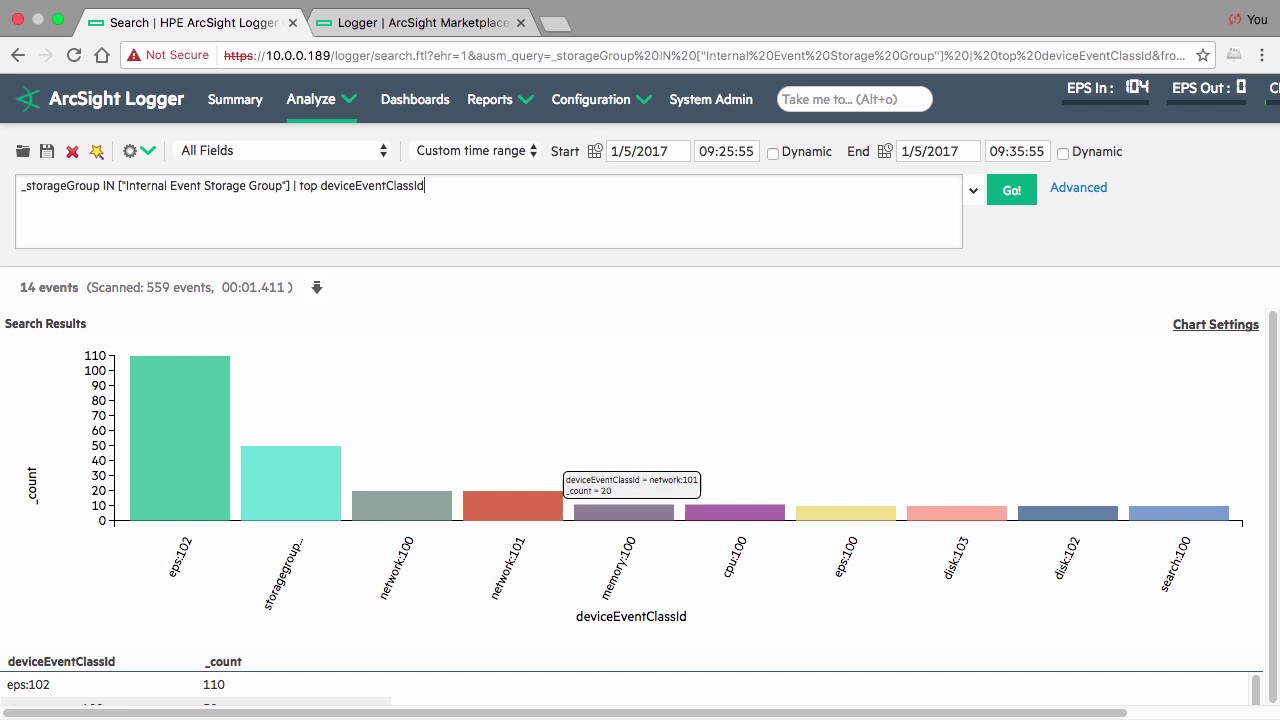Click in the Take me to search box

click(x=855, y=99)
